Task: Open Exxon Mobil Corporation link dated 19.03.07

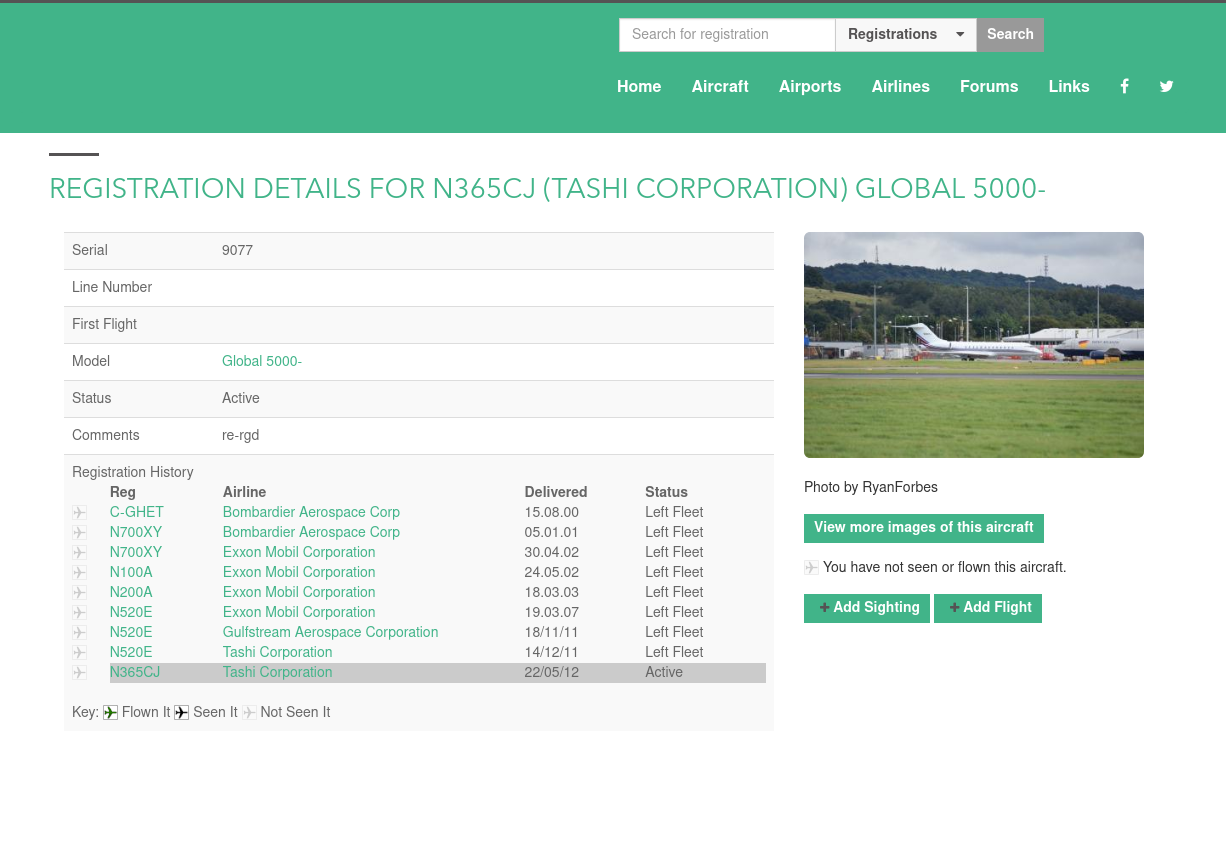Action: 299,612
